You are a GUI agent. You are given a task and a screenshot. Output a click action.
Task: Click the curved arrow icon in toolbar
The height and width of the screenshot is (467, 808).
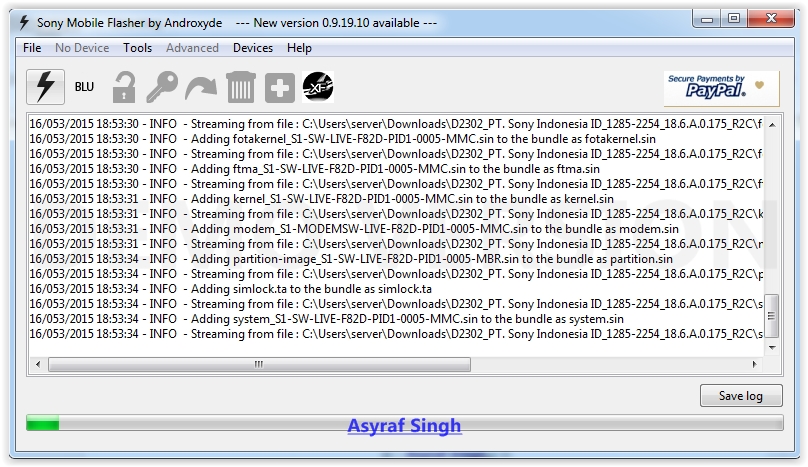pyautogui.click(x=201, y=88)
